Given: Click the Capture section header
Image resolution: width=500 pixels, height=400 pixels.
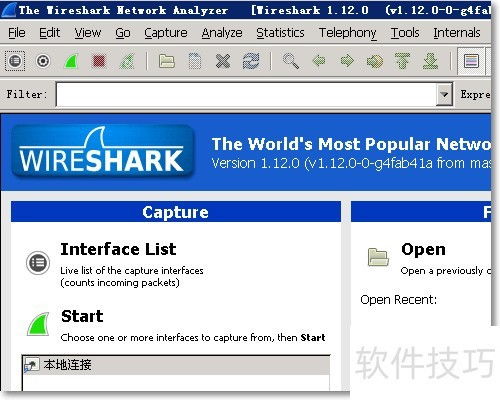Looking at the screenshot, I should click(176, 212).
